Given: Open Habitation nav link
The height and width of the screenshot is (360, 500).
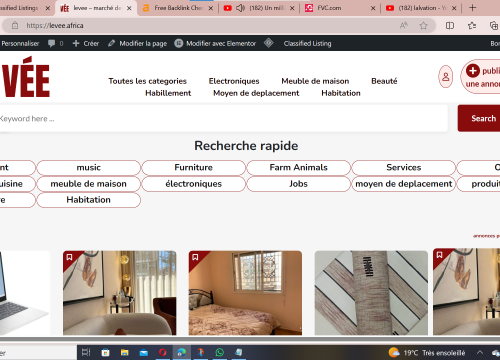Looking at the screenshot, I should (x=341, y=93).
